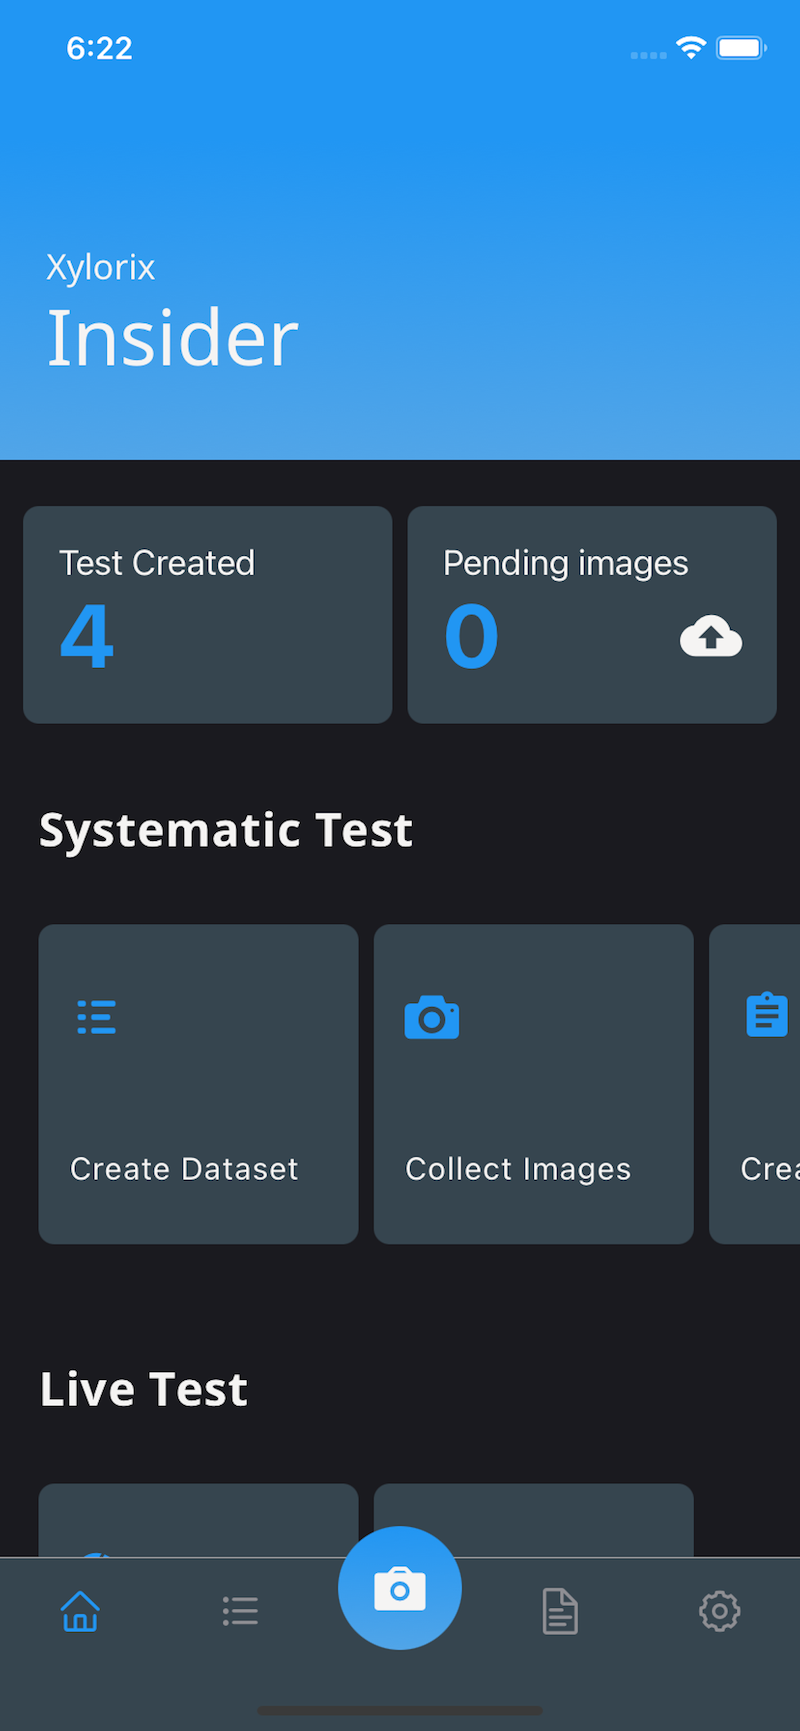This screenshot has height=1731, width=800.
Task: Open the settings gear tab
Action: tap(719, 1611)
